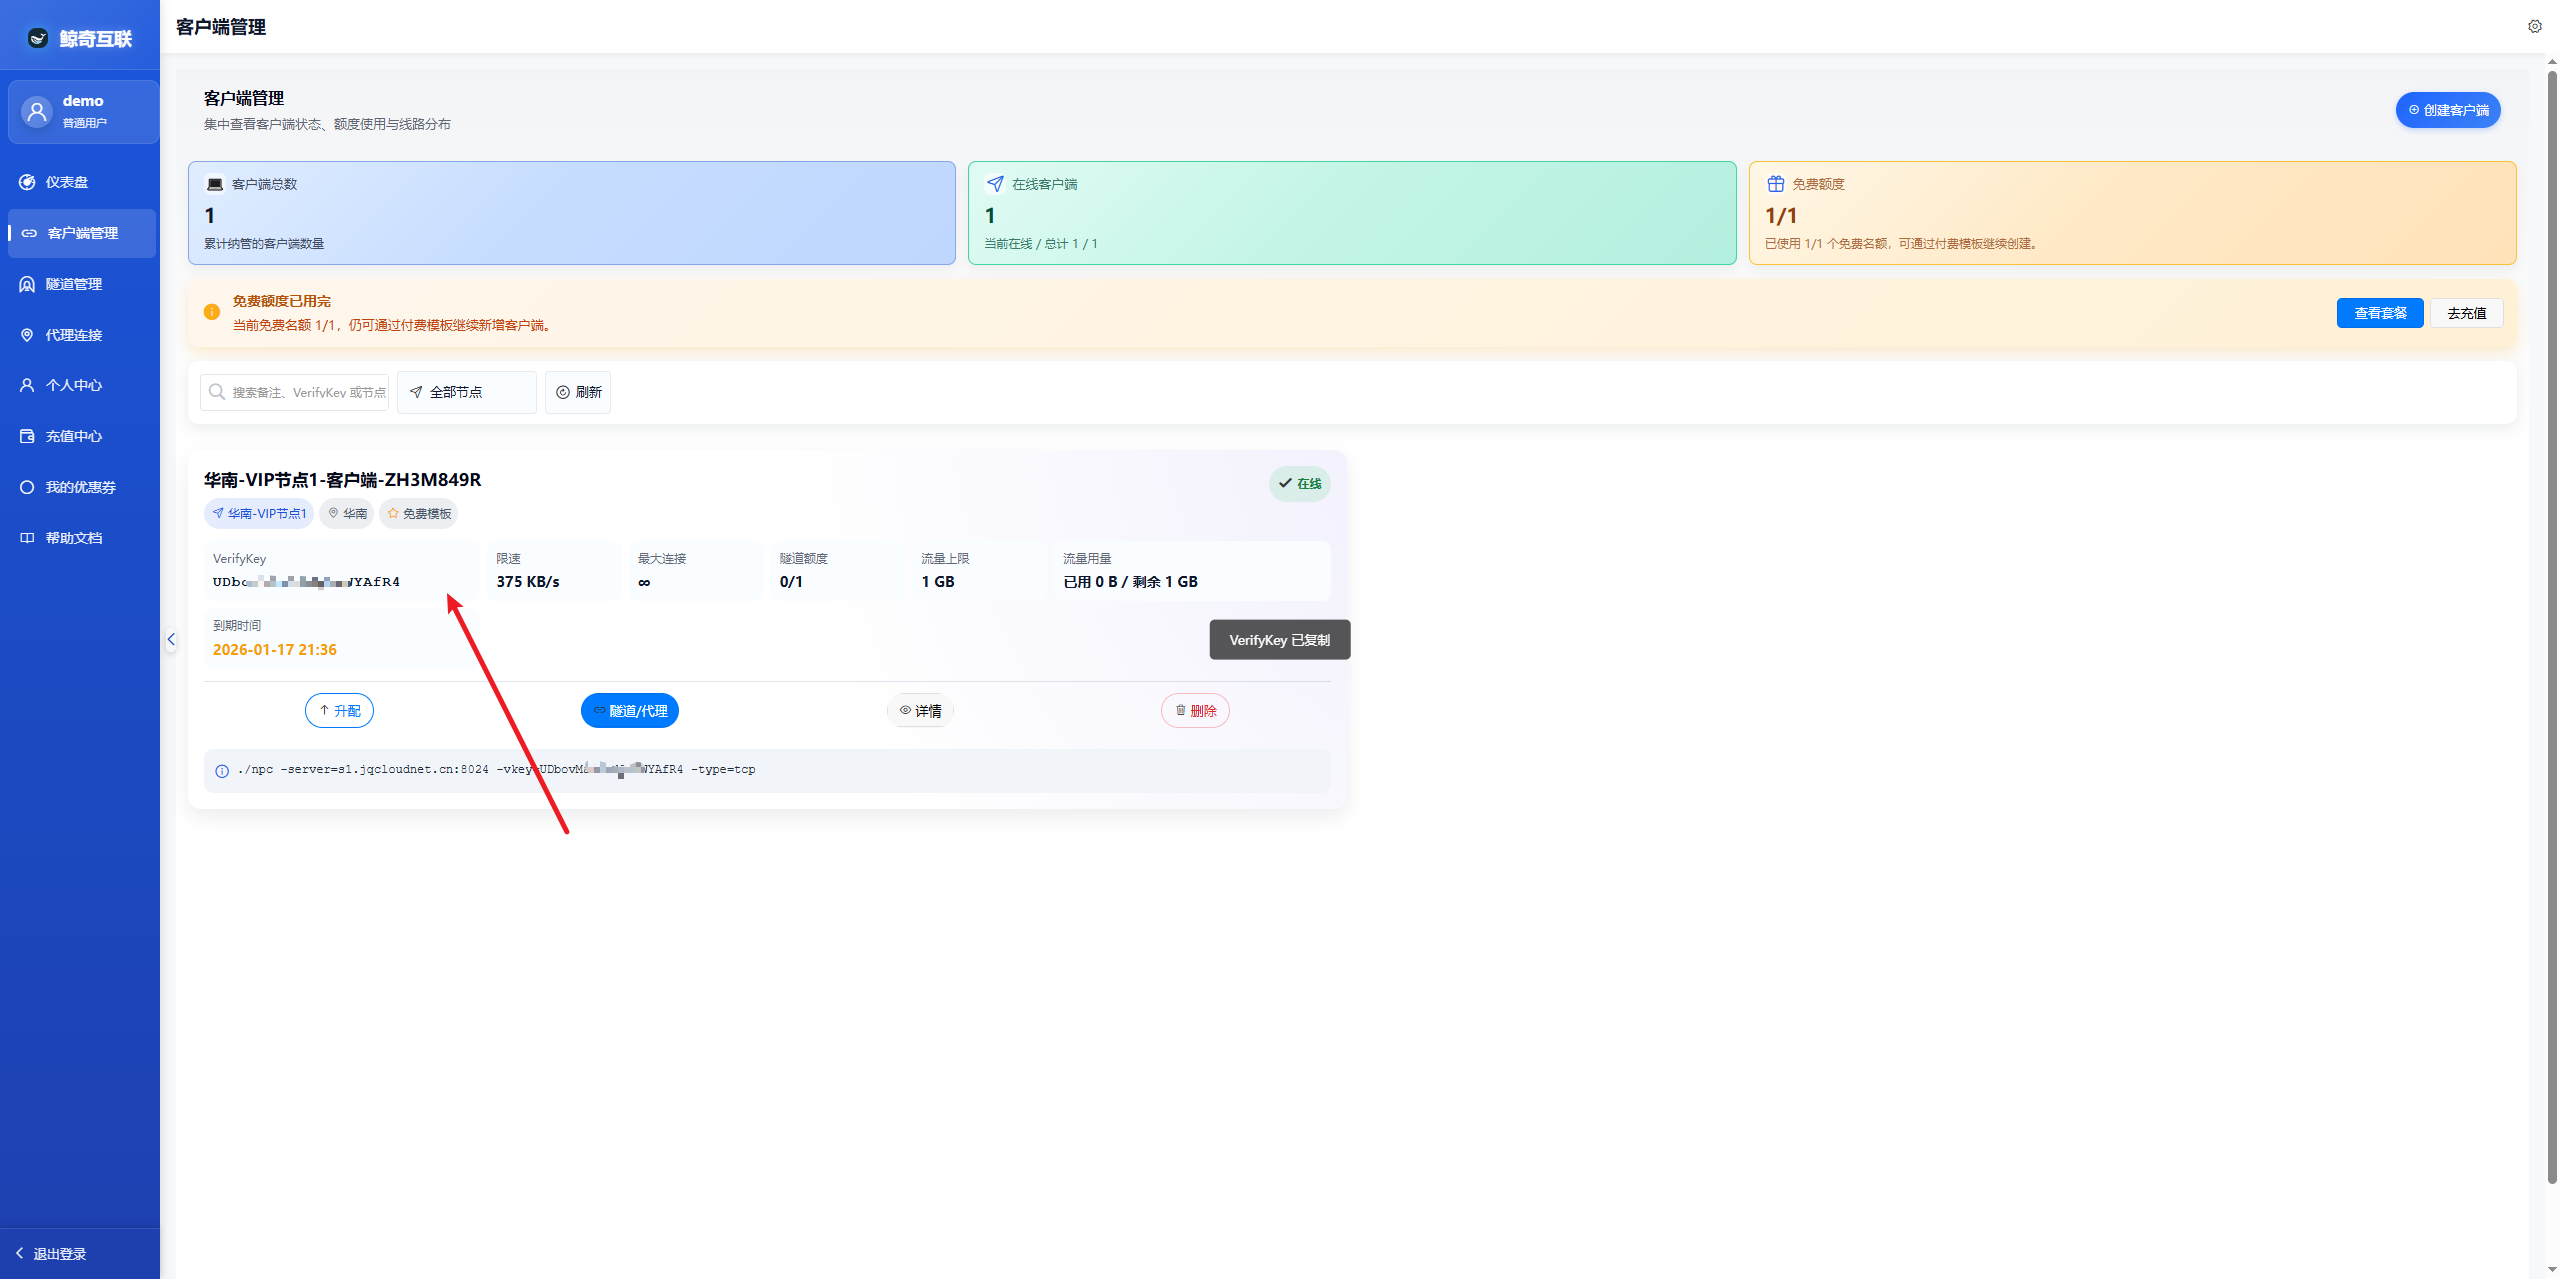Click the search magnifier icon
Viewport: 2560px width, 1279px height.
pos(217,392)
